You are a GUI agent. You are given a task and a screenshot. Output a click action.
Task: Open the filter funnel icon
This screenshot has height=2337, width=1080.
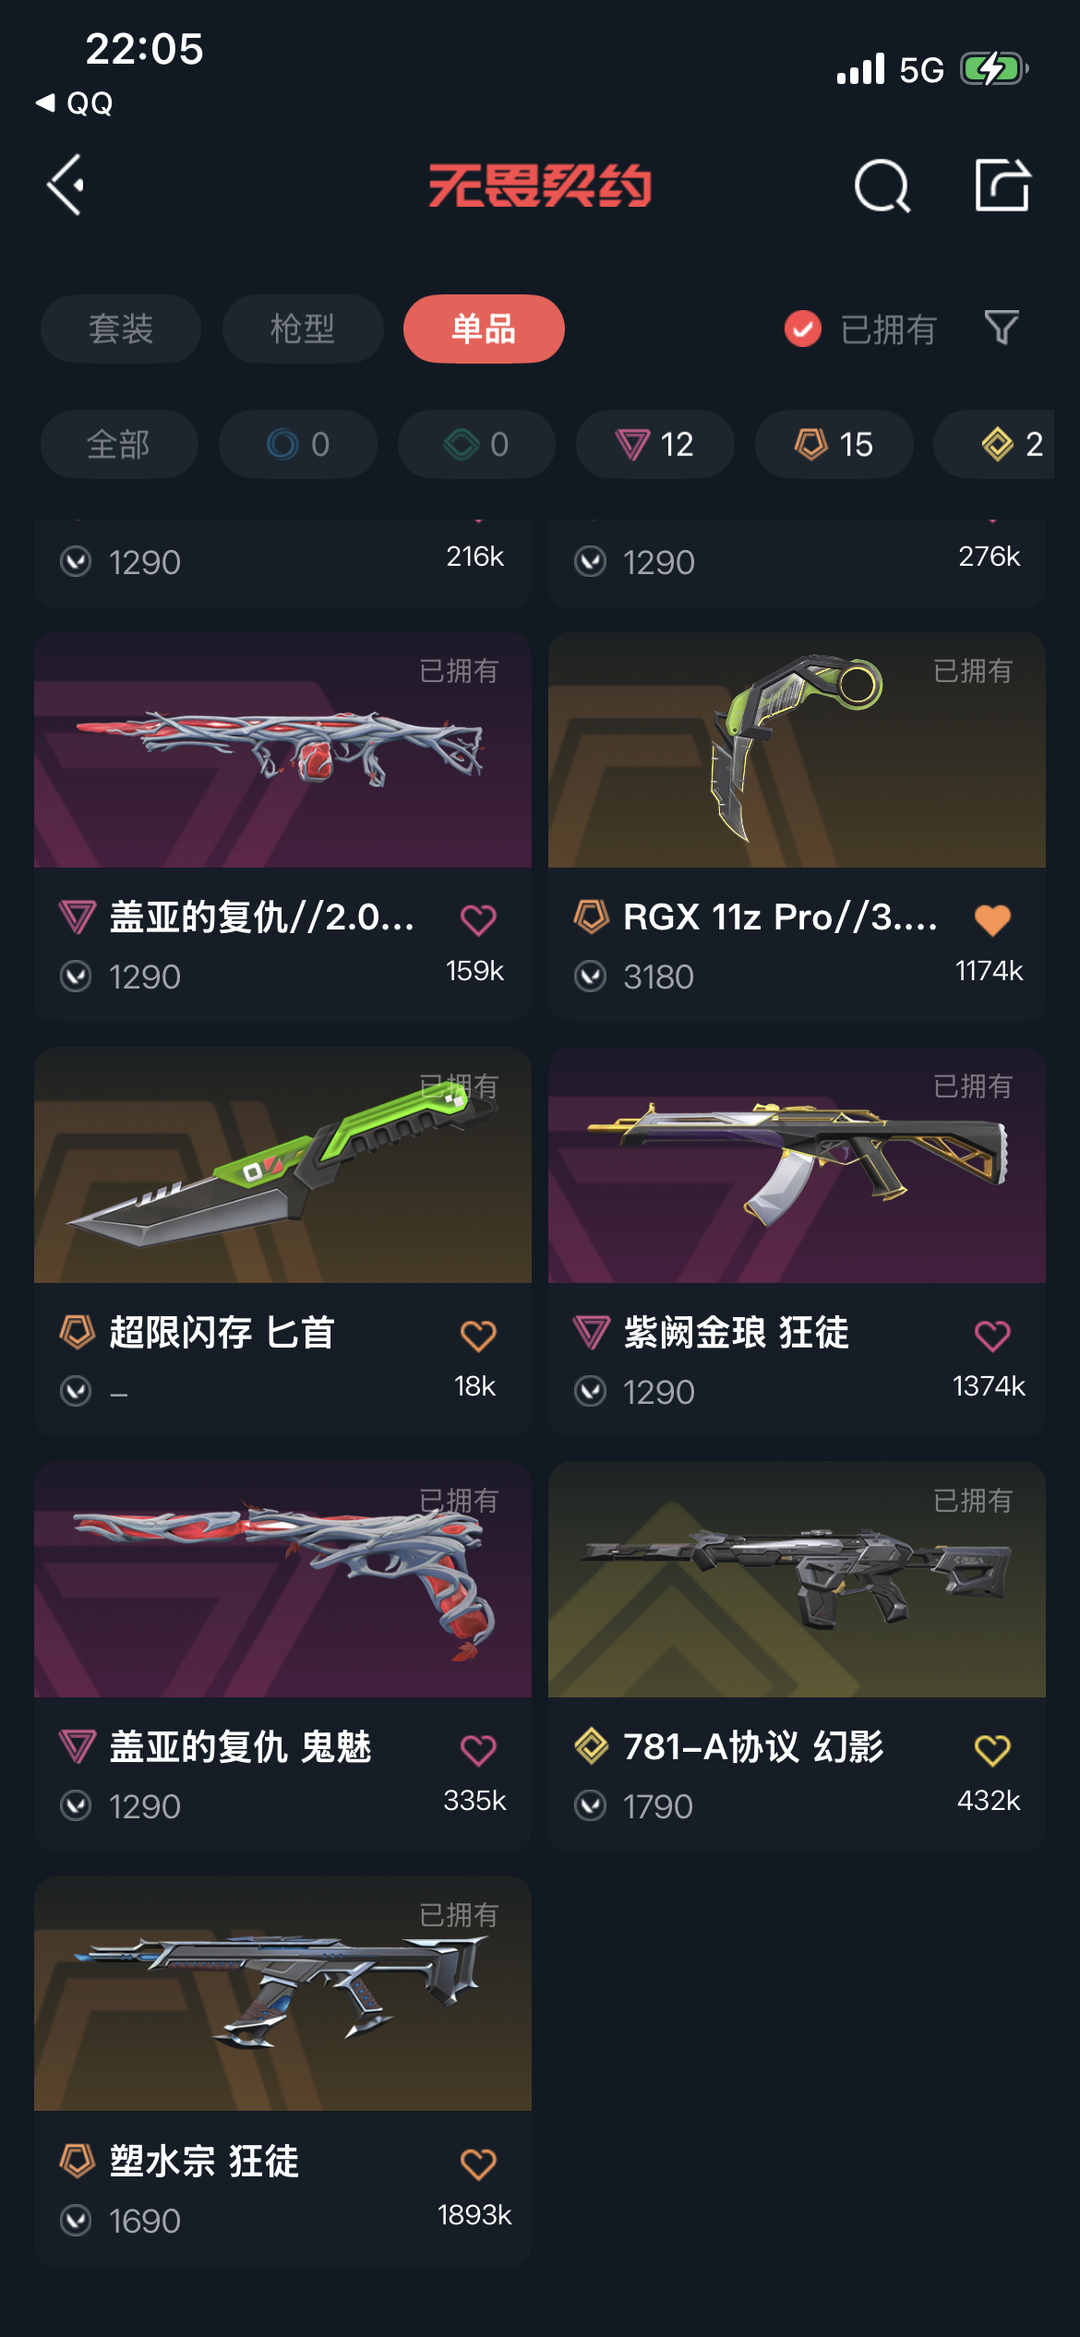[1001, 328]
